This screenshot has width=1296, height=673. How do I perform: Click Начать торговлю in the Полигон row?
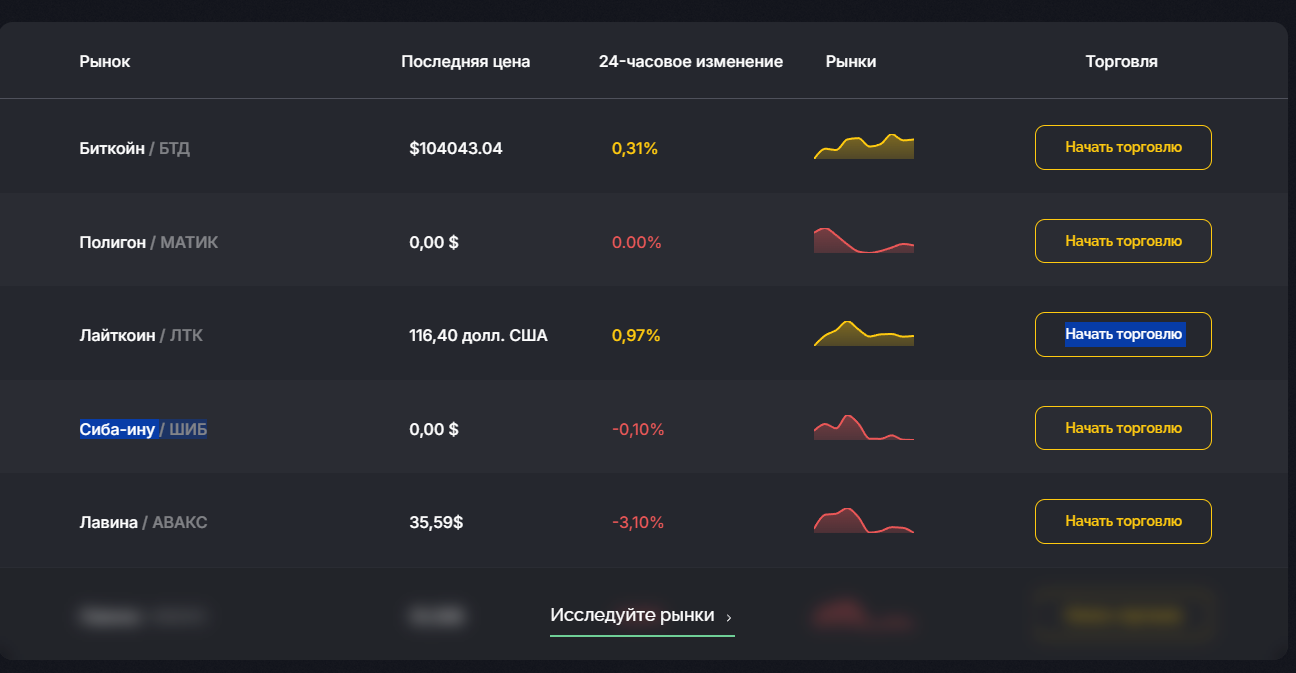(x=1123, y=241)
